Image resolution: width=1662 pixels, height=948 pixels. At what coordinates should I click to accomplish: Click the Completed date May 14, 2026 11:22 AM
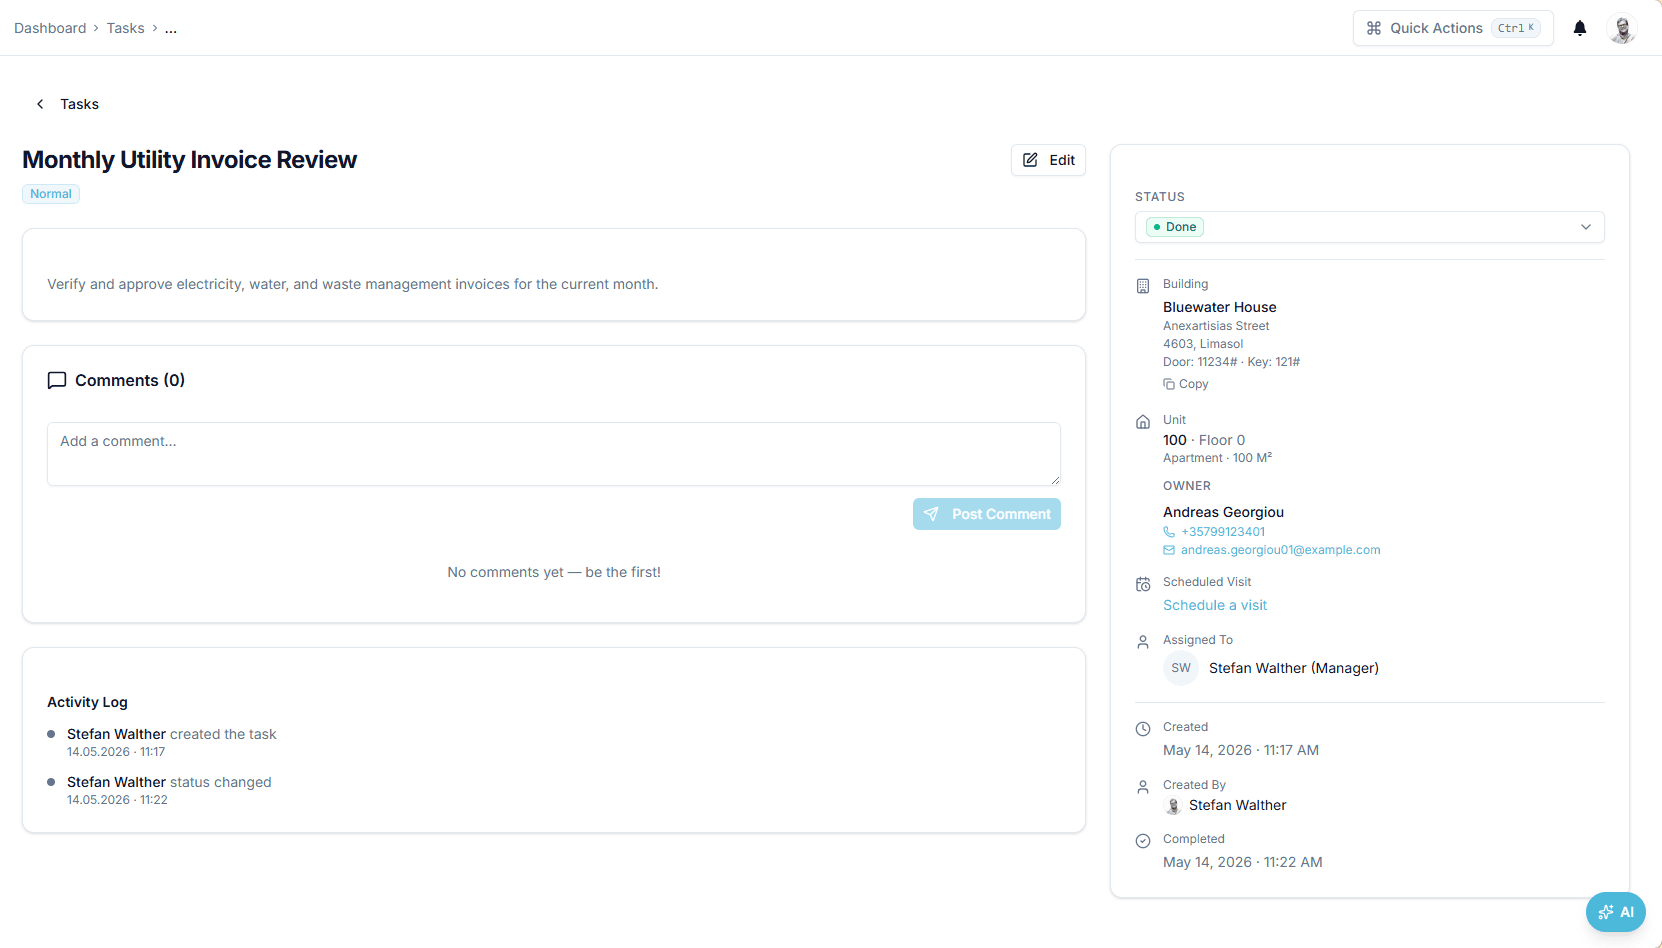(1242, 862)
